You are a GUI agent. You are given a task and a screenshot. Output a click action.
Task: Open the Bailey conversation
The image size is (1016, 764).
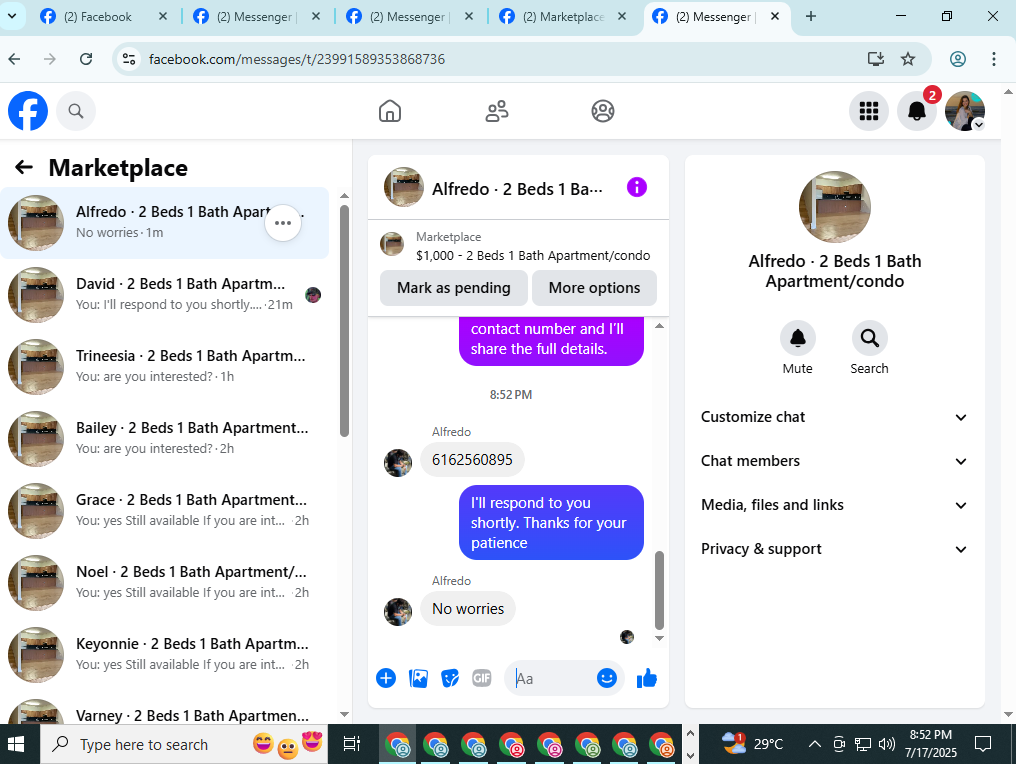pyautogui.click(x=165, y=439)
